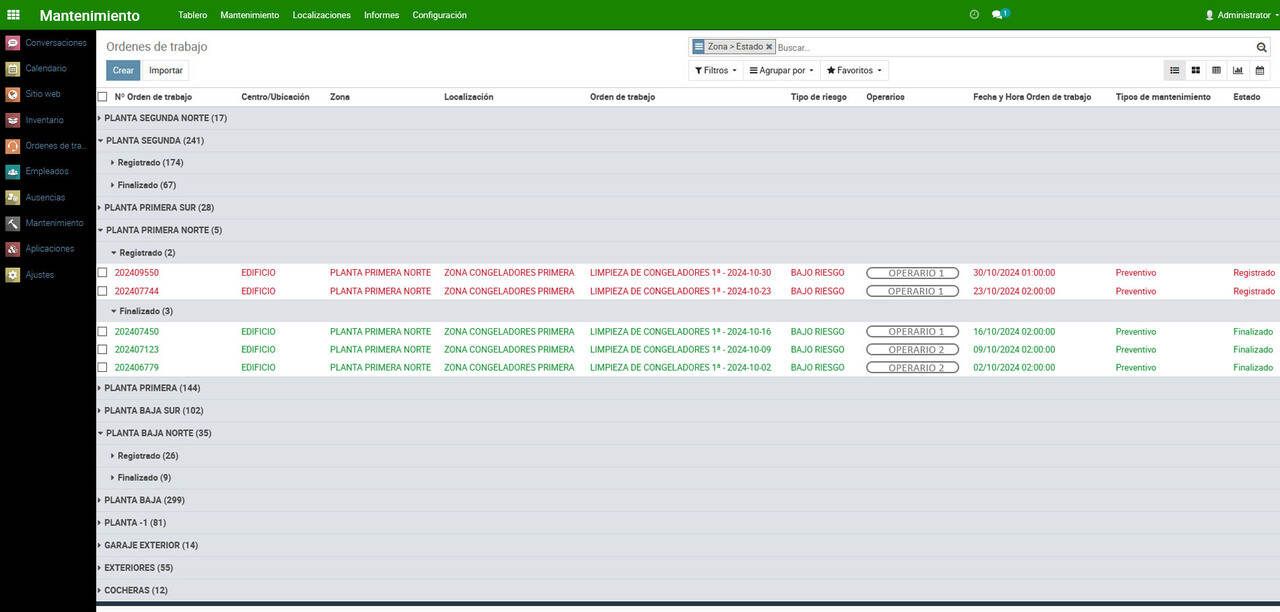Open the Filtros dropdown
Image resolution: width=1280 pixels, height=612 pixels.
pos(716,71)
